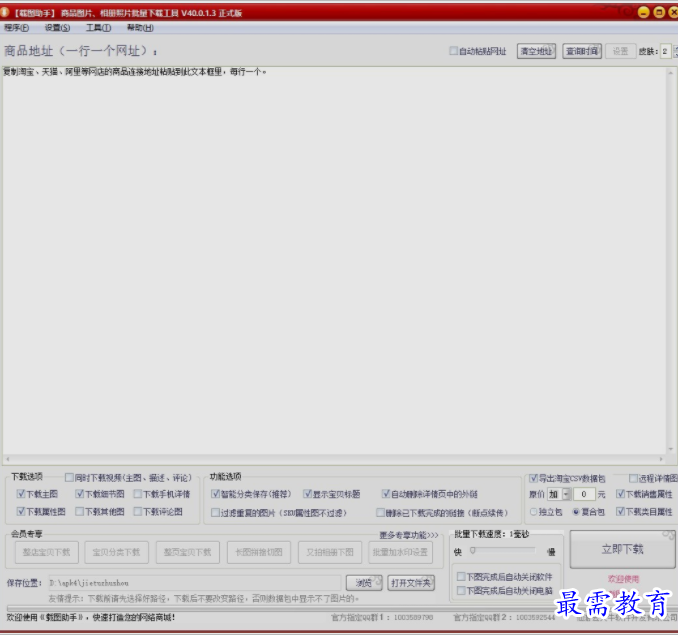
Task: Click the 皮肤 number field
Action: point(665,51)
